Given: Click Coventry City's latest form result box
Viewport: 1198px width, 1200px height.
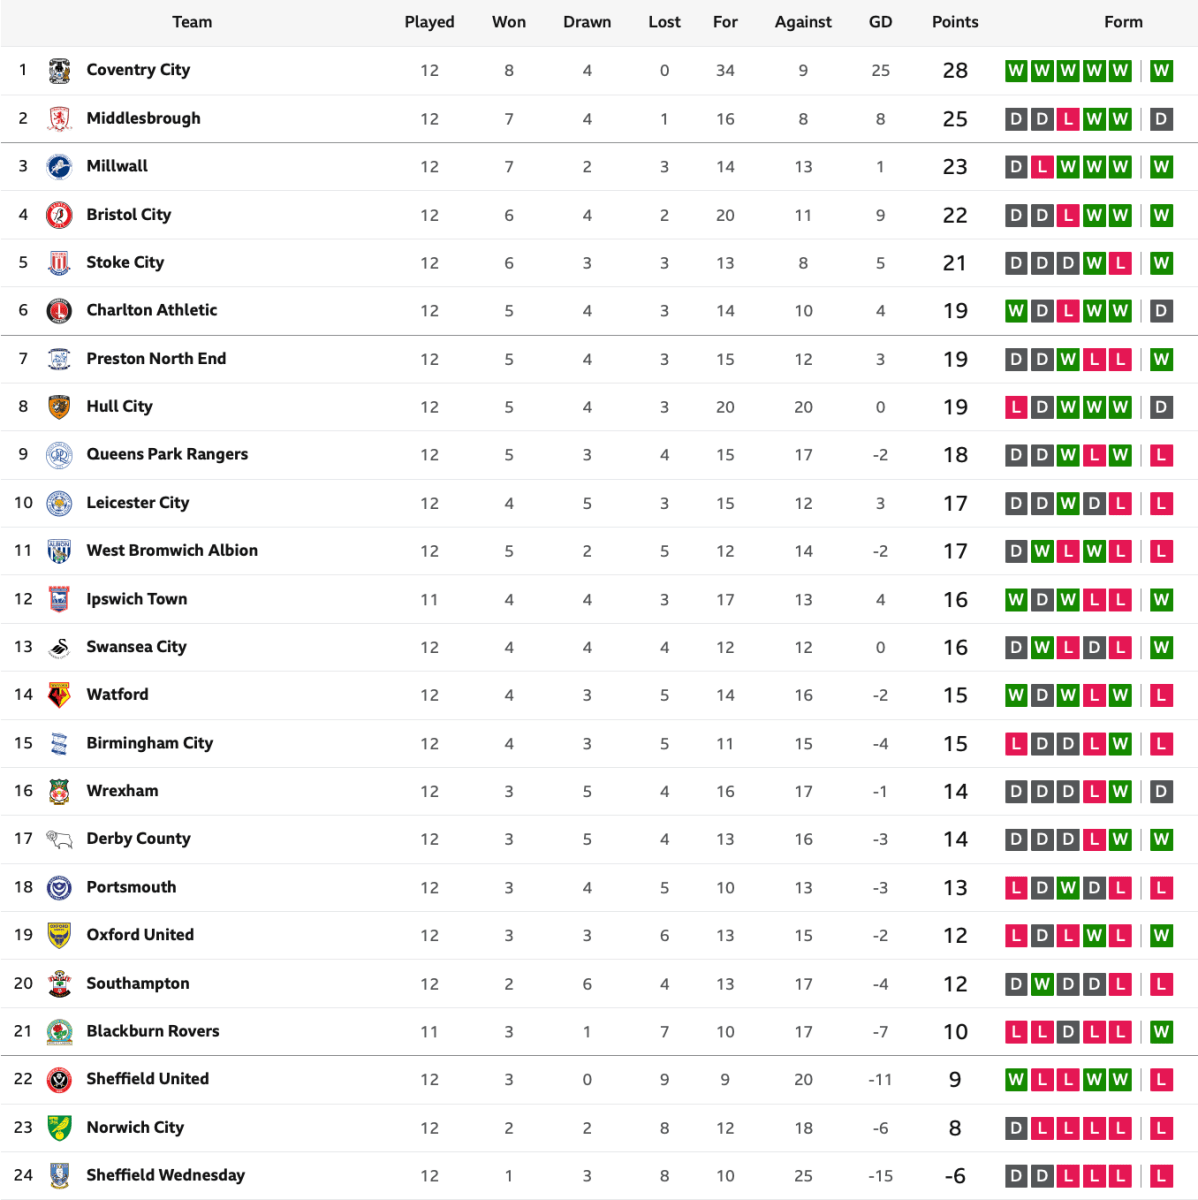Looking at the screenshot, I should tap(1161, 71).
